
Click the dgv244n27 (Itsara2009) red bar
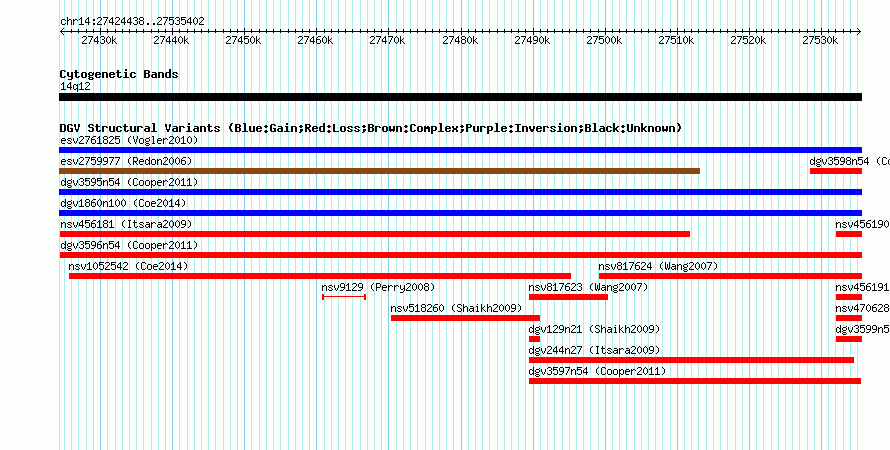coord(691,360)
